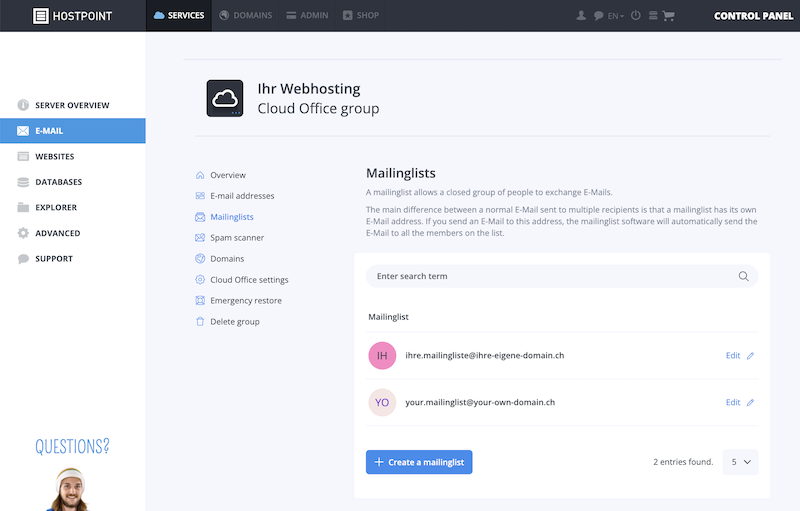Click the Cloud Office settings gear icon
Screen dimensions: 800x511
click(200, 279)
